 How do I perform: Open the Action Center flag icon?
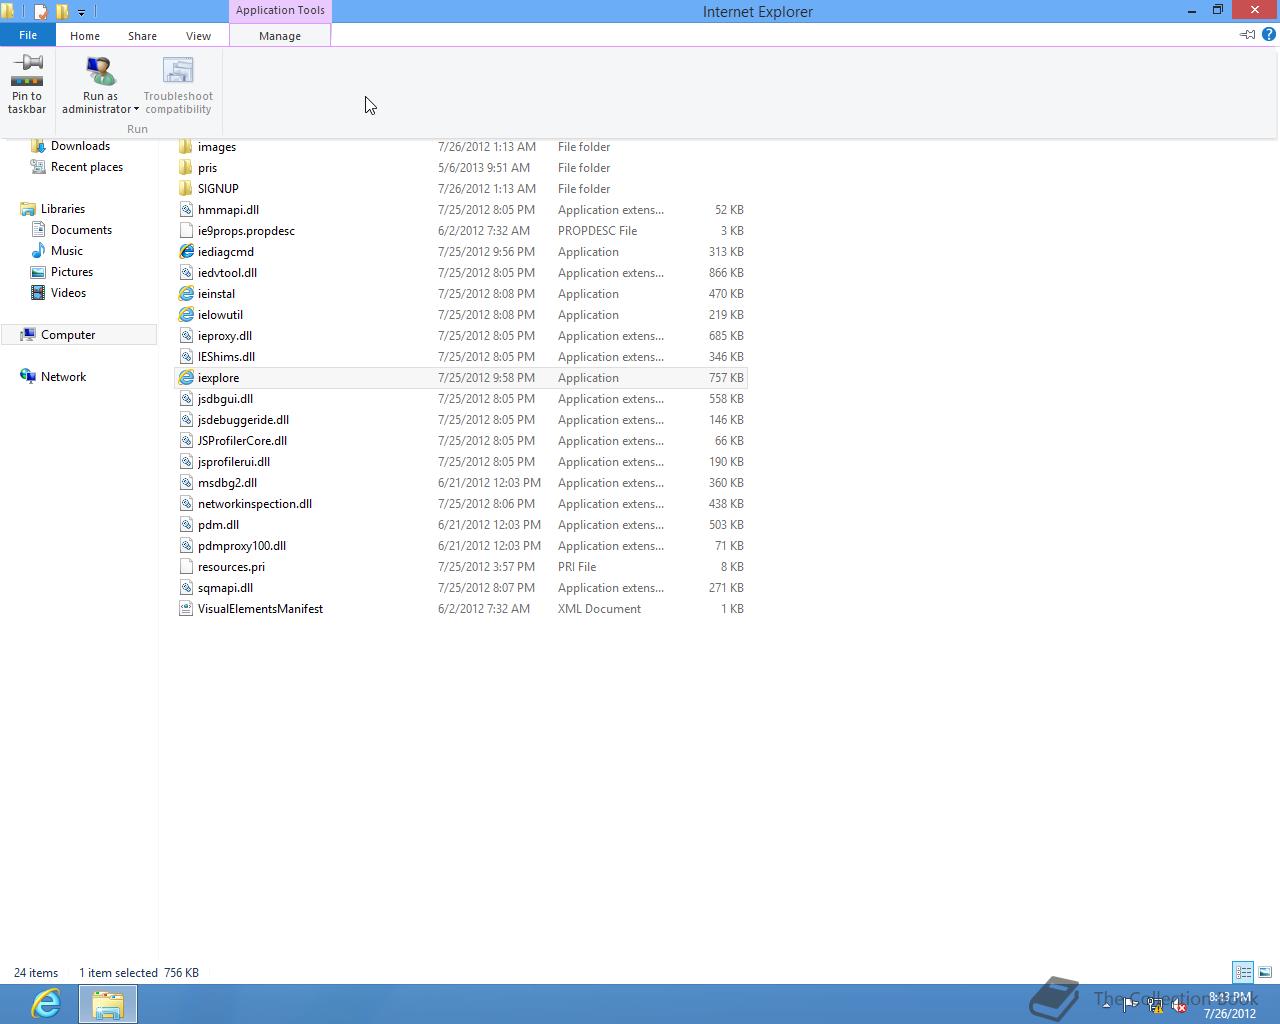pyautogui.click(x=1130, y=1005)
